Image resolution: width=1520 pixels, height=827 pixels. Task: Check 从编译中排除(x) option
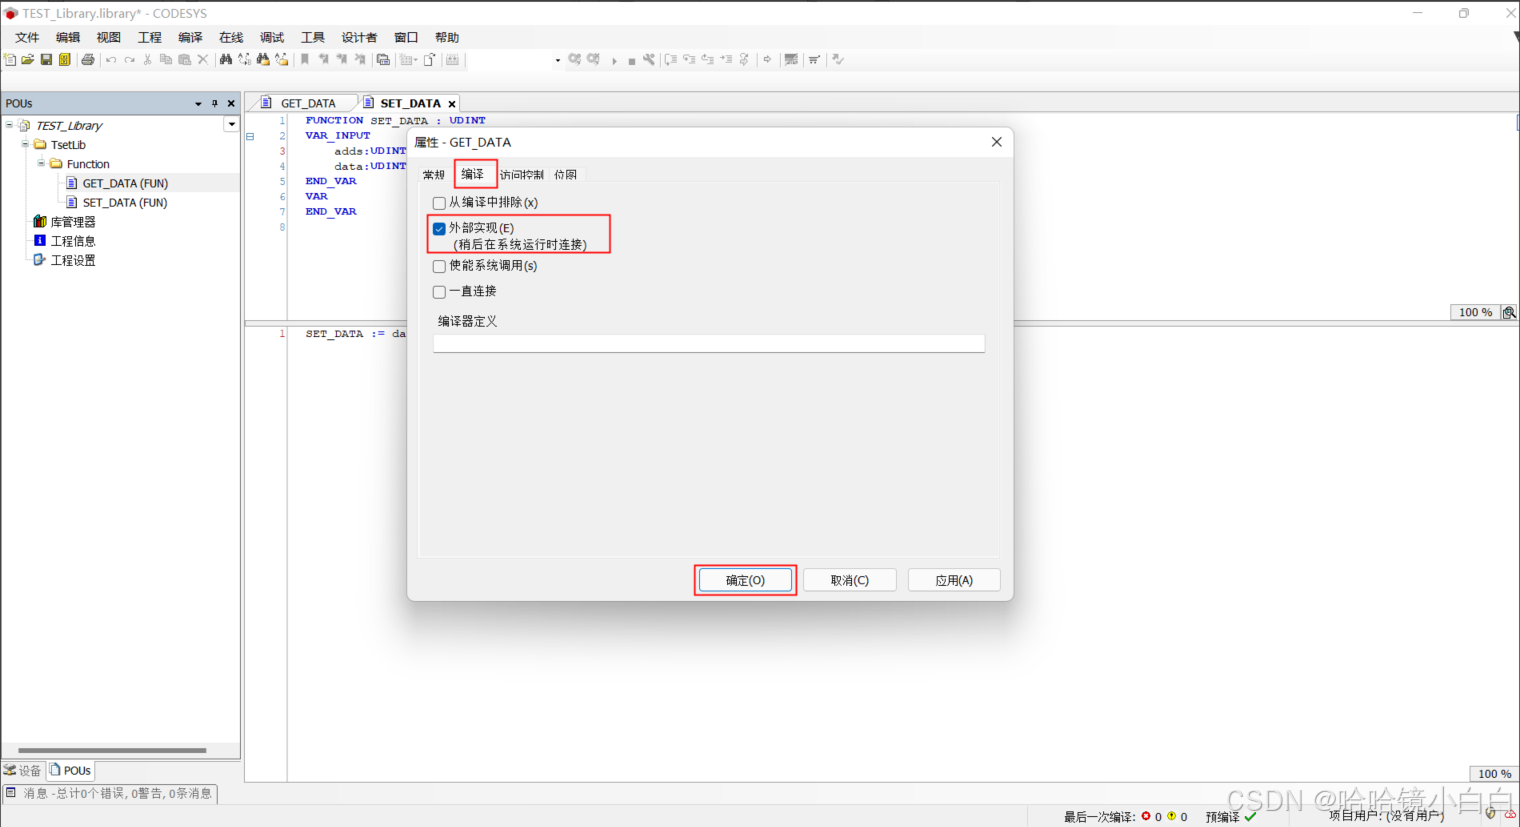(x=438, y=202)
